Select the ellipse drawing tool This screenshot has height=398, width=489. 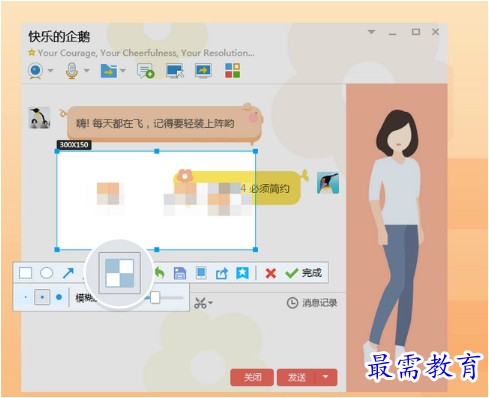pyautogui.click(x=46, y=273)
